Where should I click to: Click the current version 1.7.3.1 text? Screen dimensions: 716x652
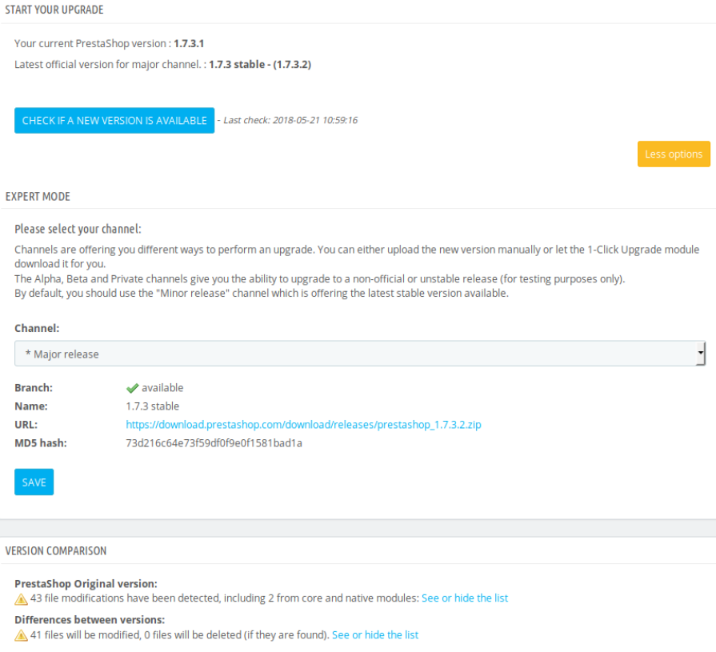pos(189,43)
